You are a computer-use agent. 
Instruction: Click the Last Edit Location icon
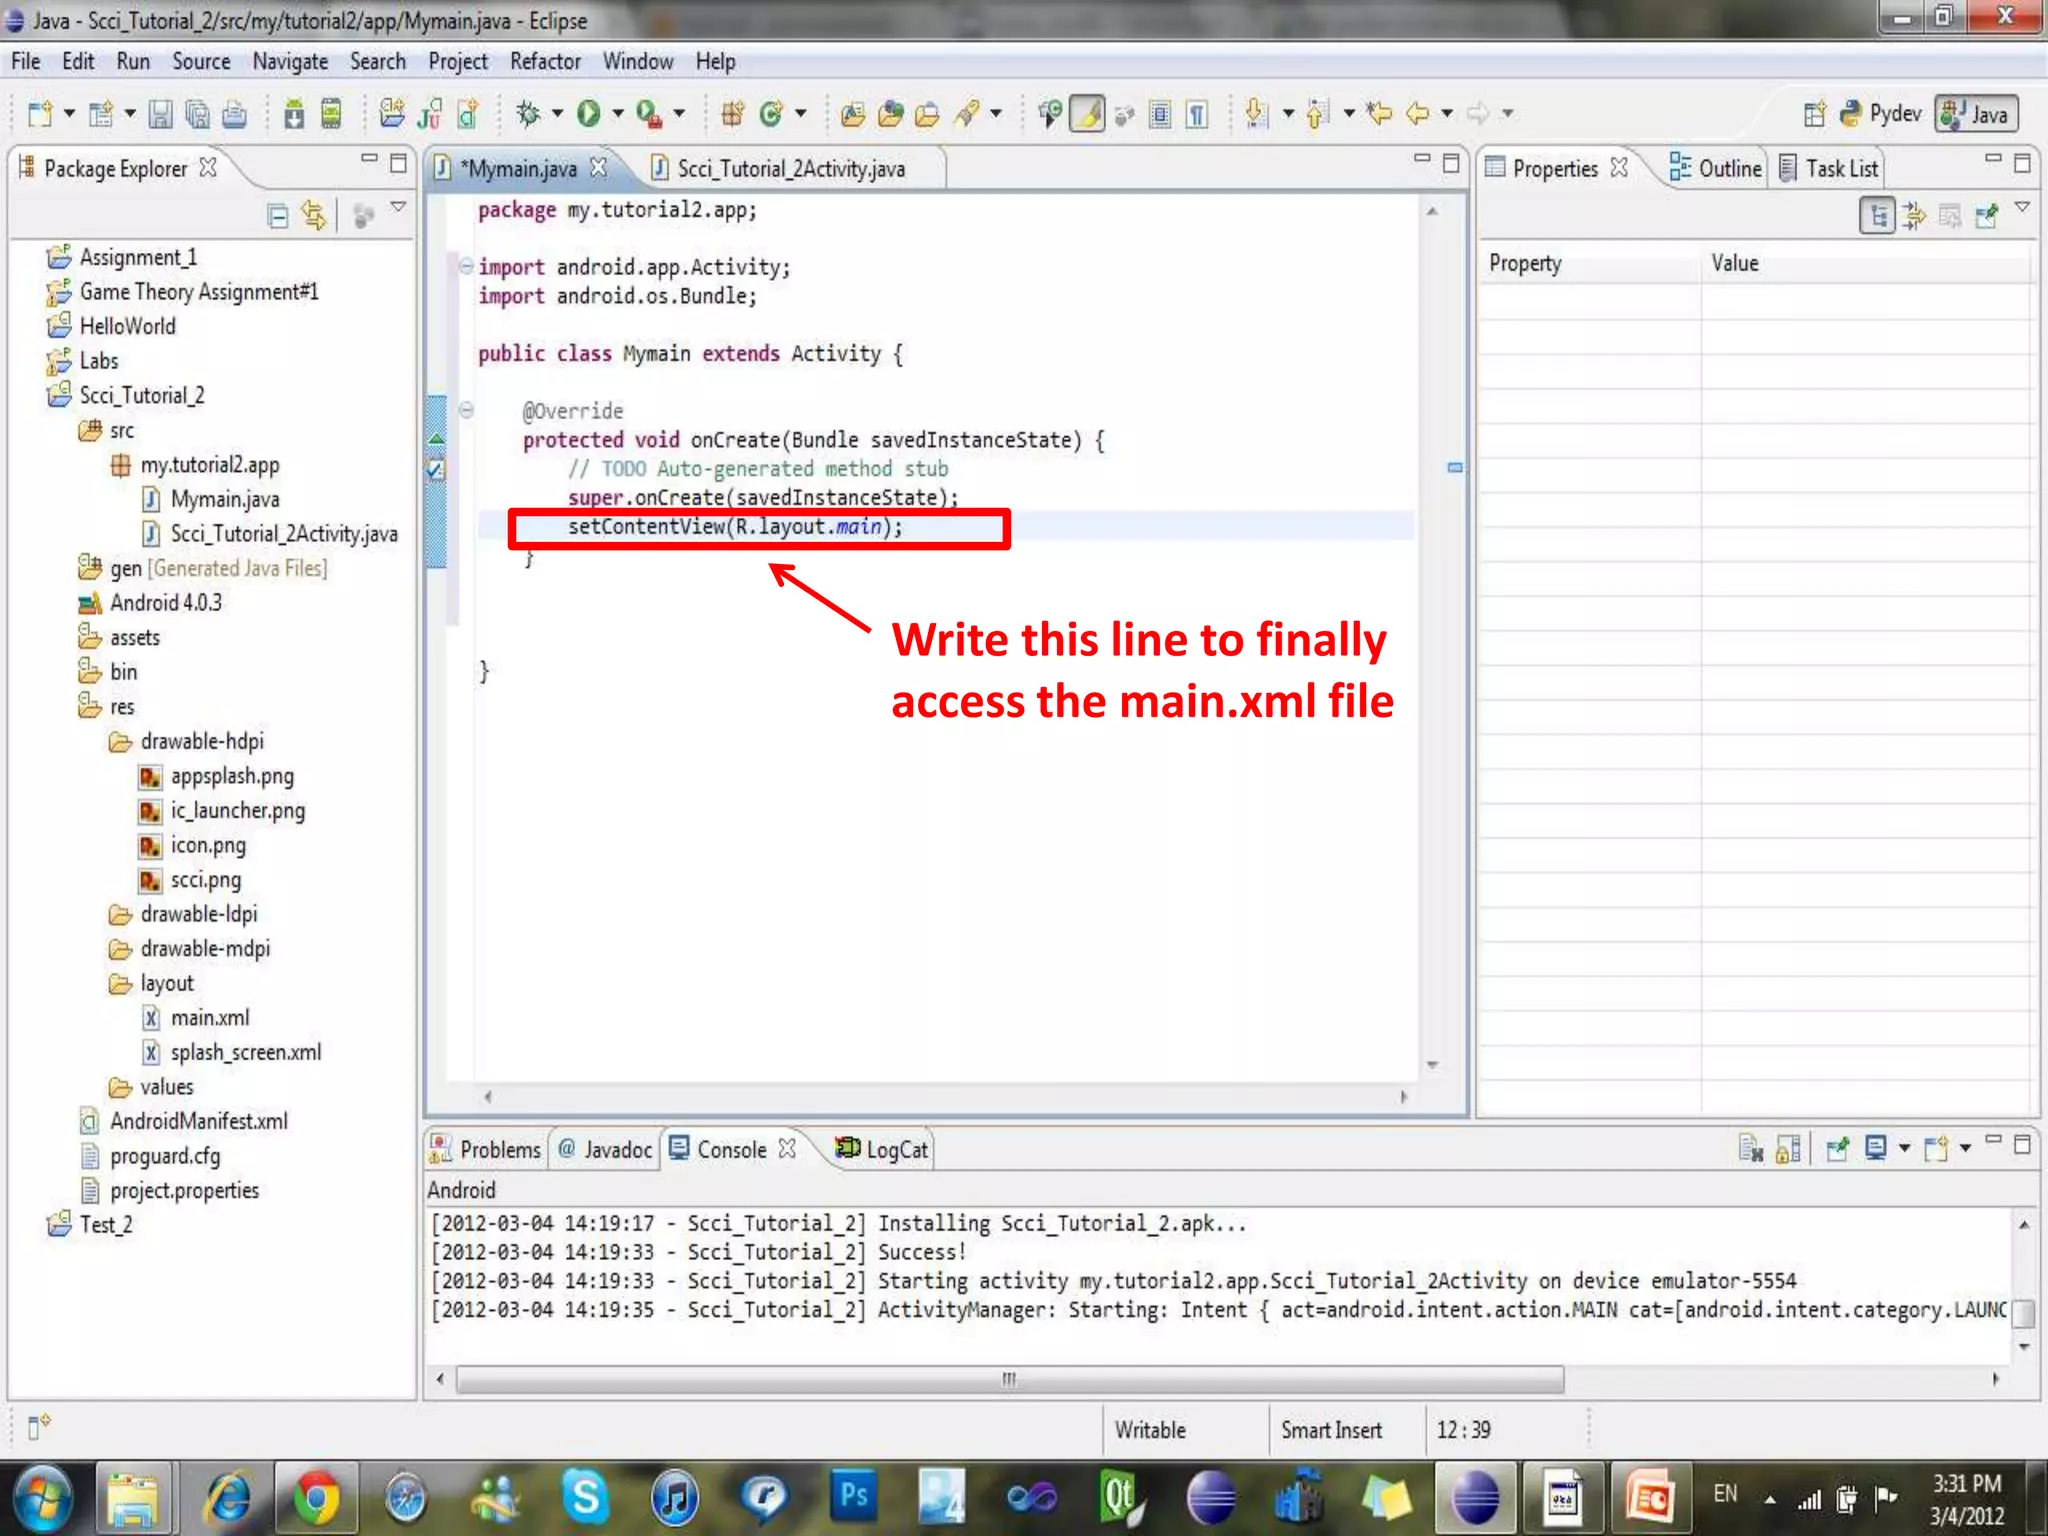pos(1379,114)
